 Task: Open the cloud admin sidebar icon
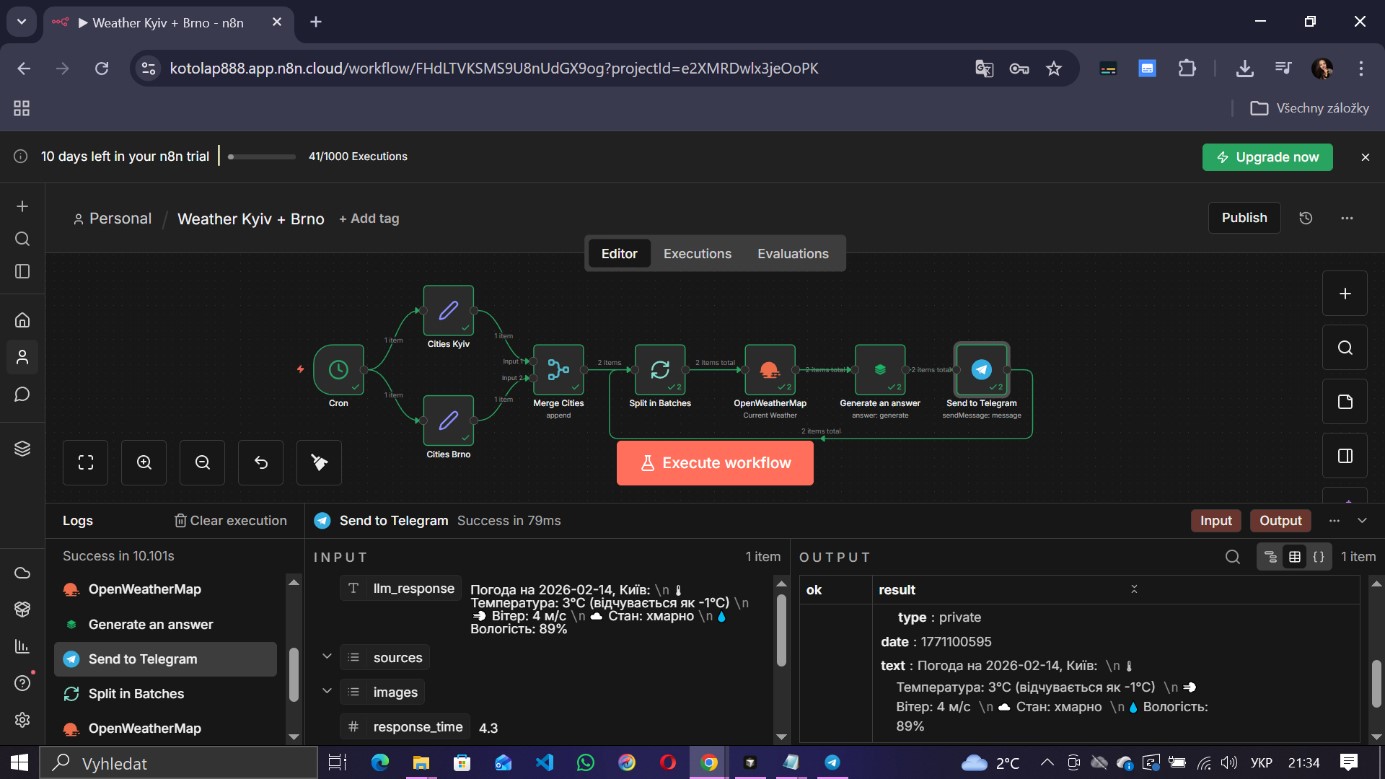[22, 573]
